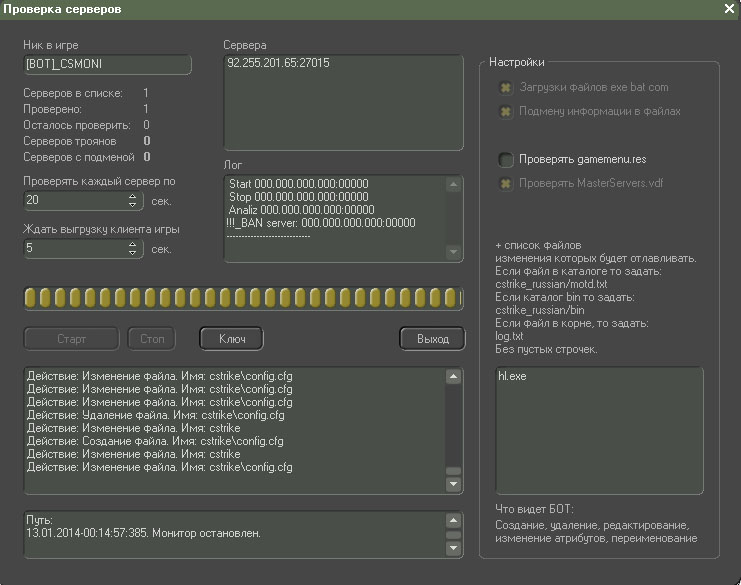741x585 pixels.
Task: Decrease the 5 sec client unload wait
Action: click(x=132, y=253)
